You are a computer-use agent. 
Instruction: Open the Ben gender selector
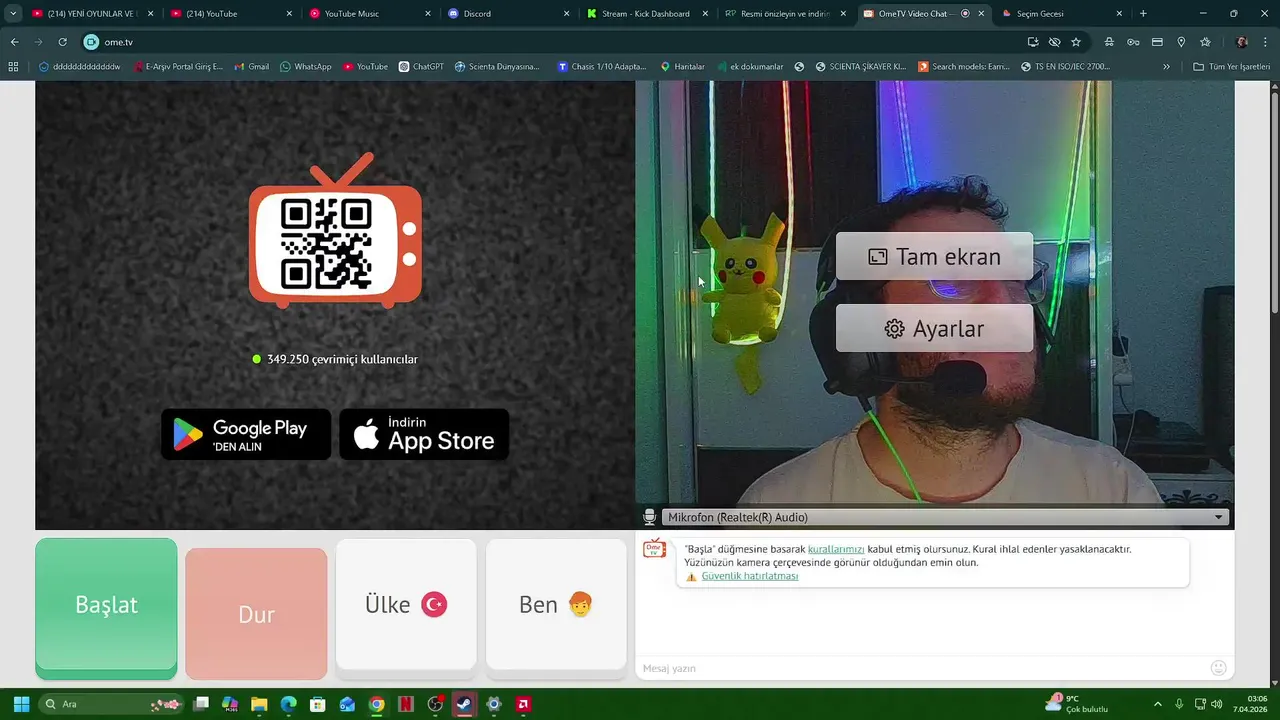coord(556,605)
